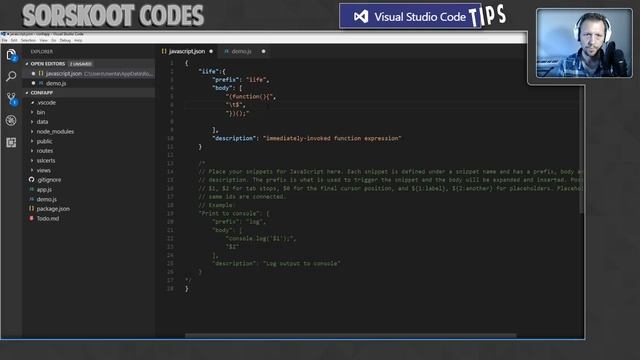Click the JSON braces icon on javascript.json tab
Viewport: 640px width, 360px height.
[164, 51]
